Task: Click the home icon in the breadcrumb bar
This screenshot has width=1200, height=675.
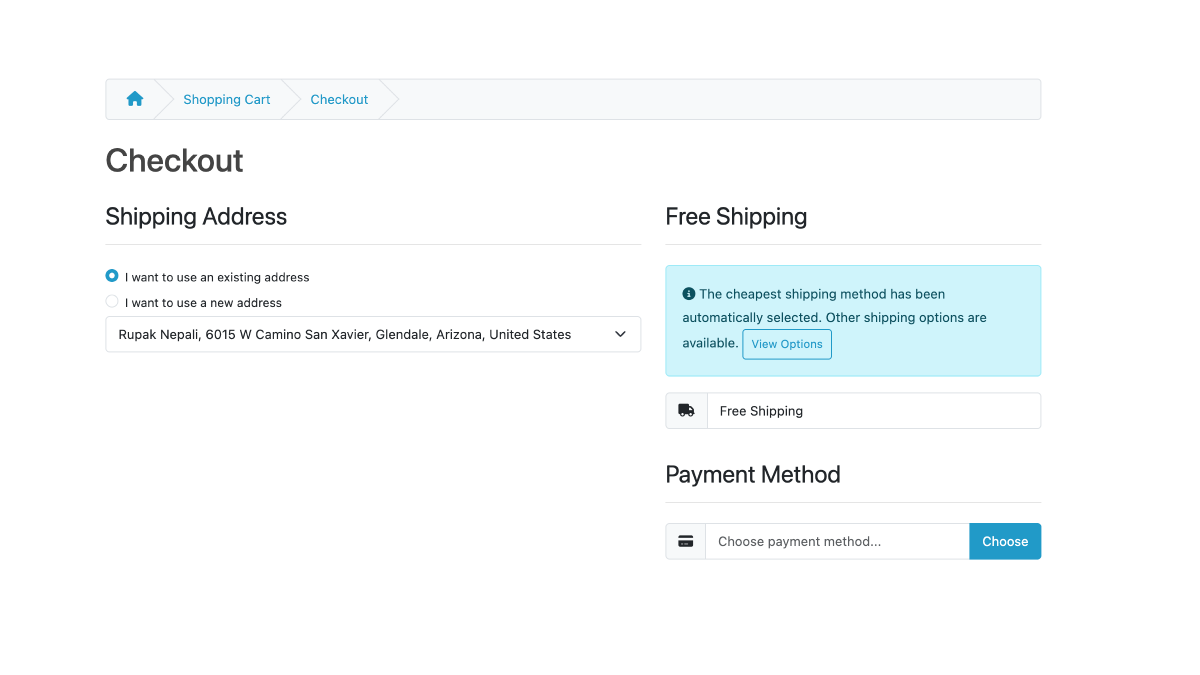Action: (x=134, y=98)
